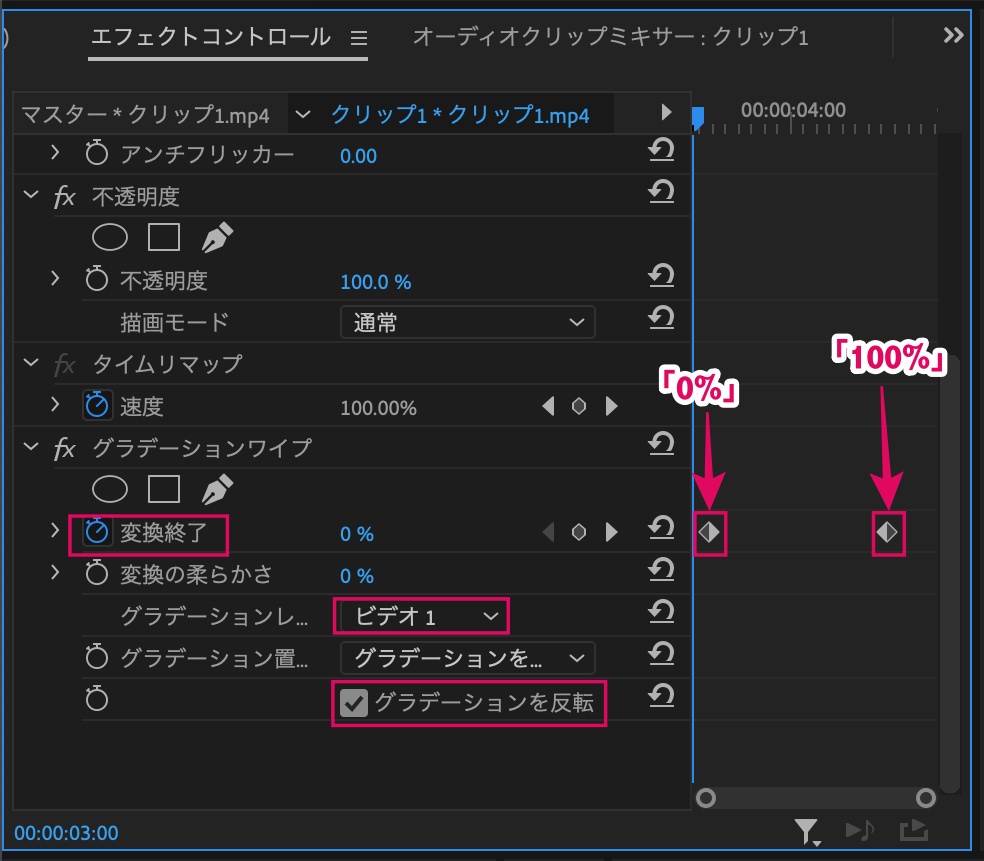Go to previous 速度 keyframe
The height and width of the screenshot is (861, 984).
point(548,406)
